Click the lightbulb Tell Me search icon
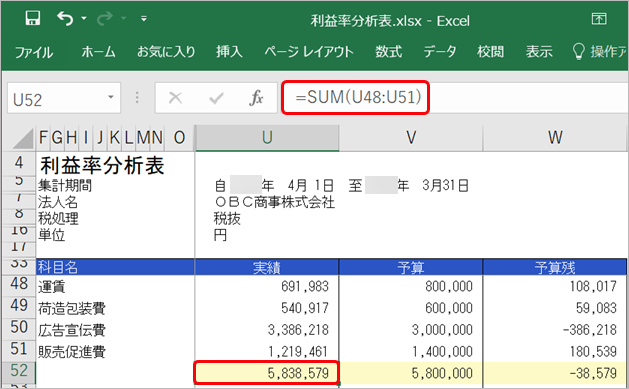 (578, 52)
